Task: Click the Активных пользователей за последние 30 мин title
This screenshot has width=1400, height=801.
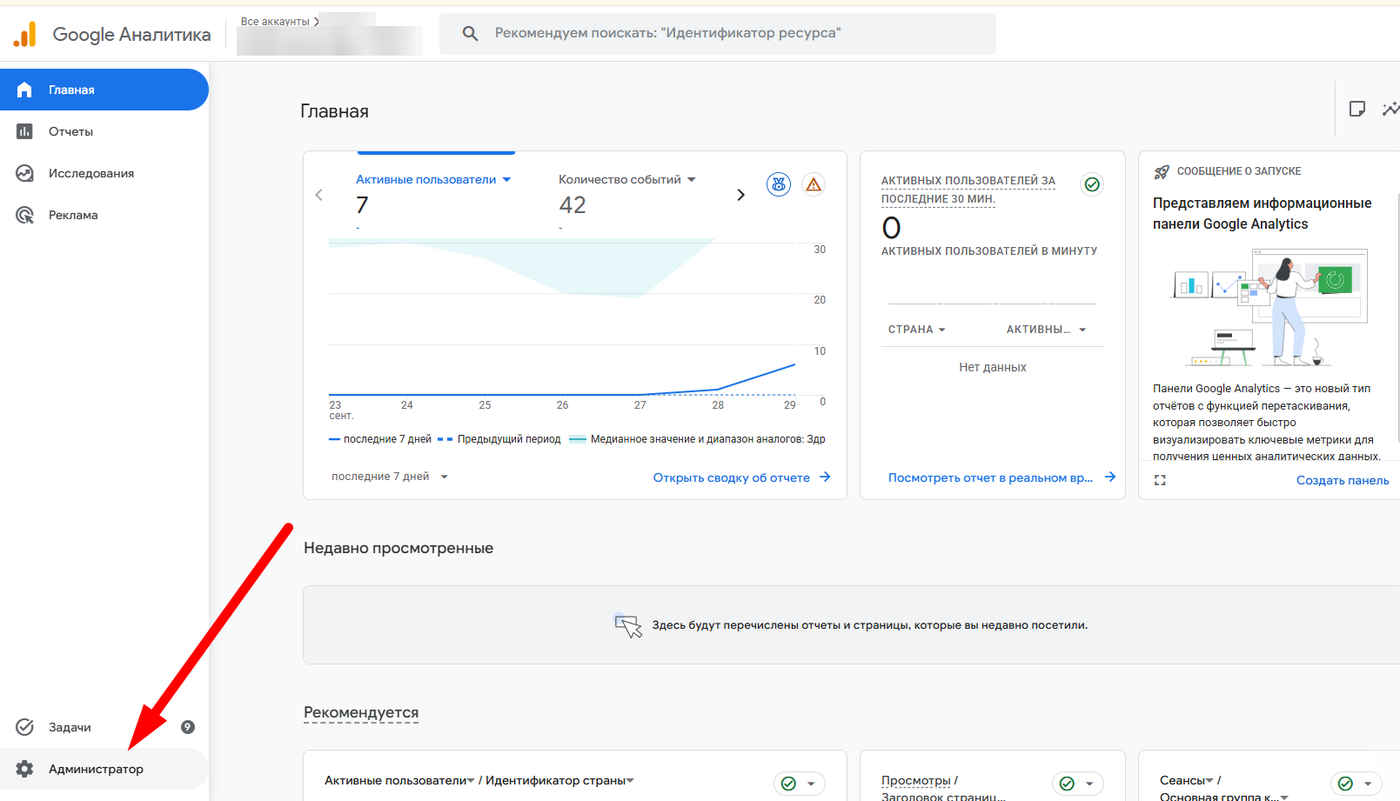Action: pyautogui.click(x=968, y=190)
